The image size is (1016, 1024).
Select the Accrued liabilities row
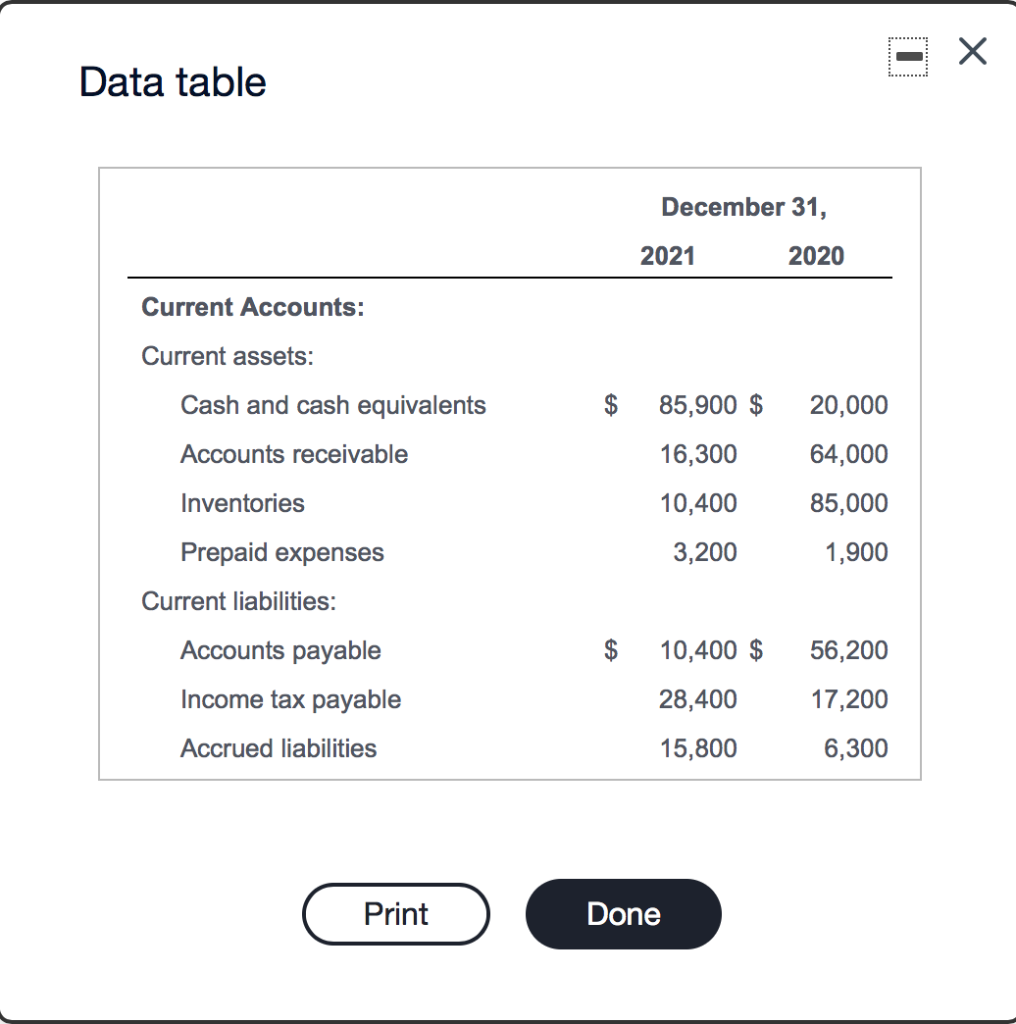pos(277,748)
